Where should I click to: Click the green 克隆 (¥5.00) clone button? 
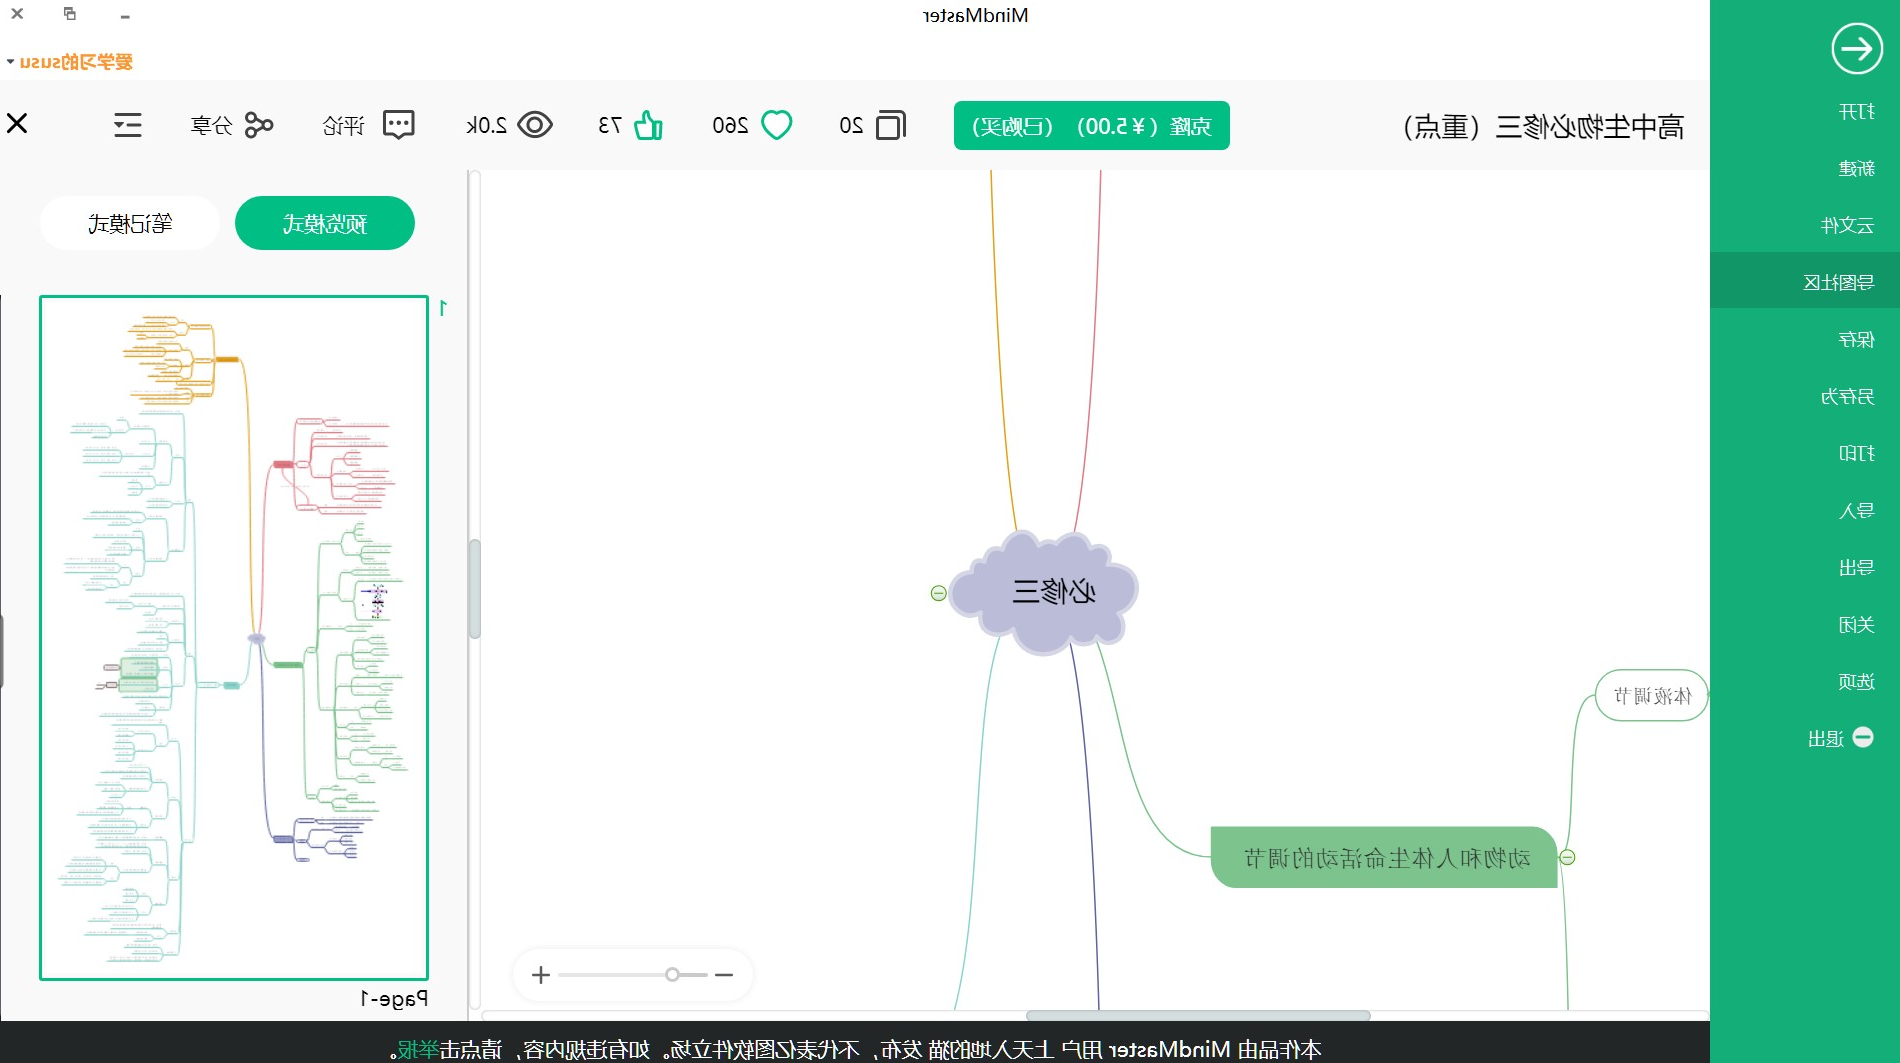click(x=1092, y=126)
